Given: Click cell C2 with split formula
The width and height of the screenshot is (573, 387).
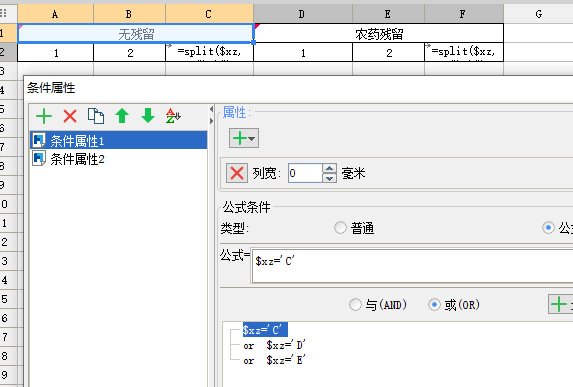Looking at the screenshot, I should click(x=209, y=52).
